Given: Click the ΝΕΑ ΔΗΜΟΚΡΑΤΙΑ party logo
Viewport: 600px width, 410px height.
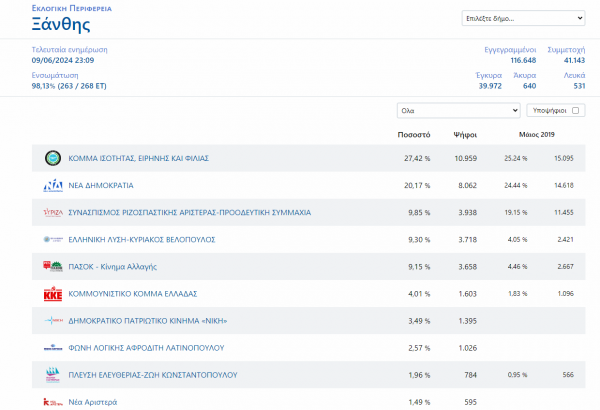Looking at the screenshot, I should pos(53,185).
